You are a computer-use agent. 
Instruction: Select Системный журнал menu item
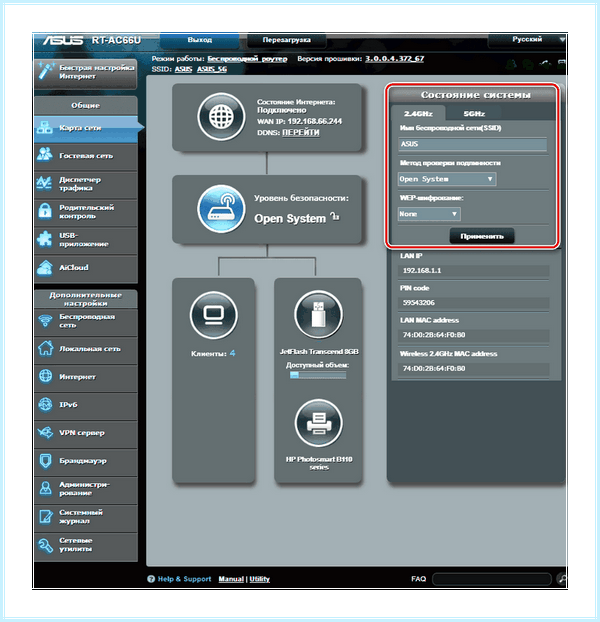tap(86, 517)
